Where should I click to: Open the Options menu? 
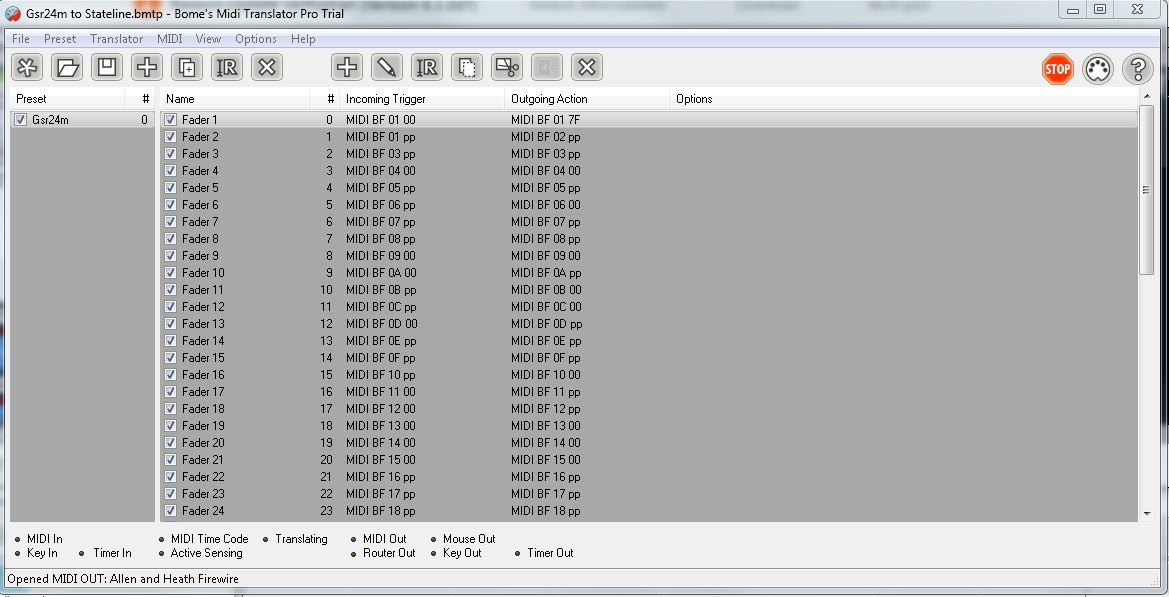click(x=256, y=39)
